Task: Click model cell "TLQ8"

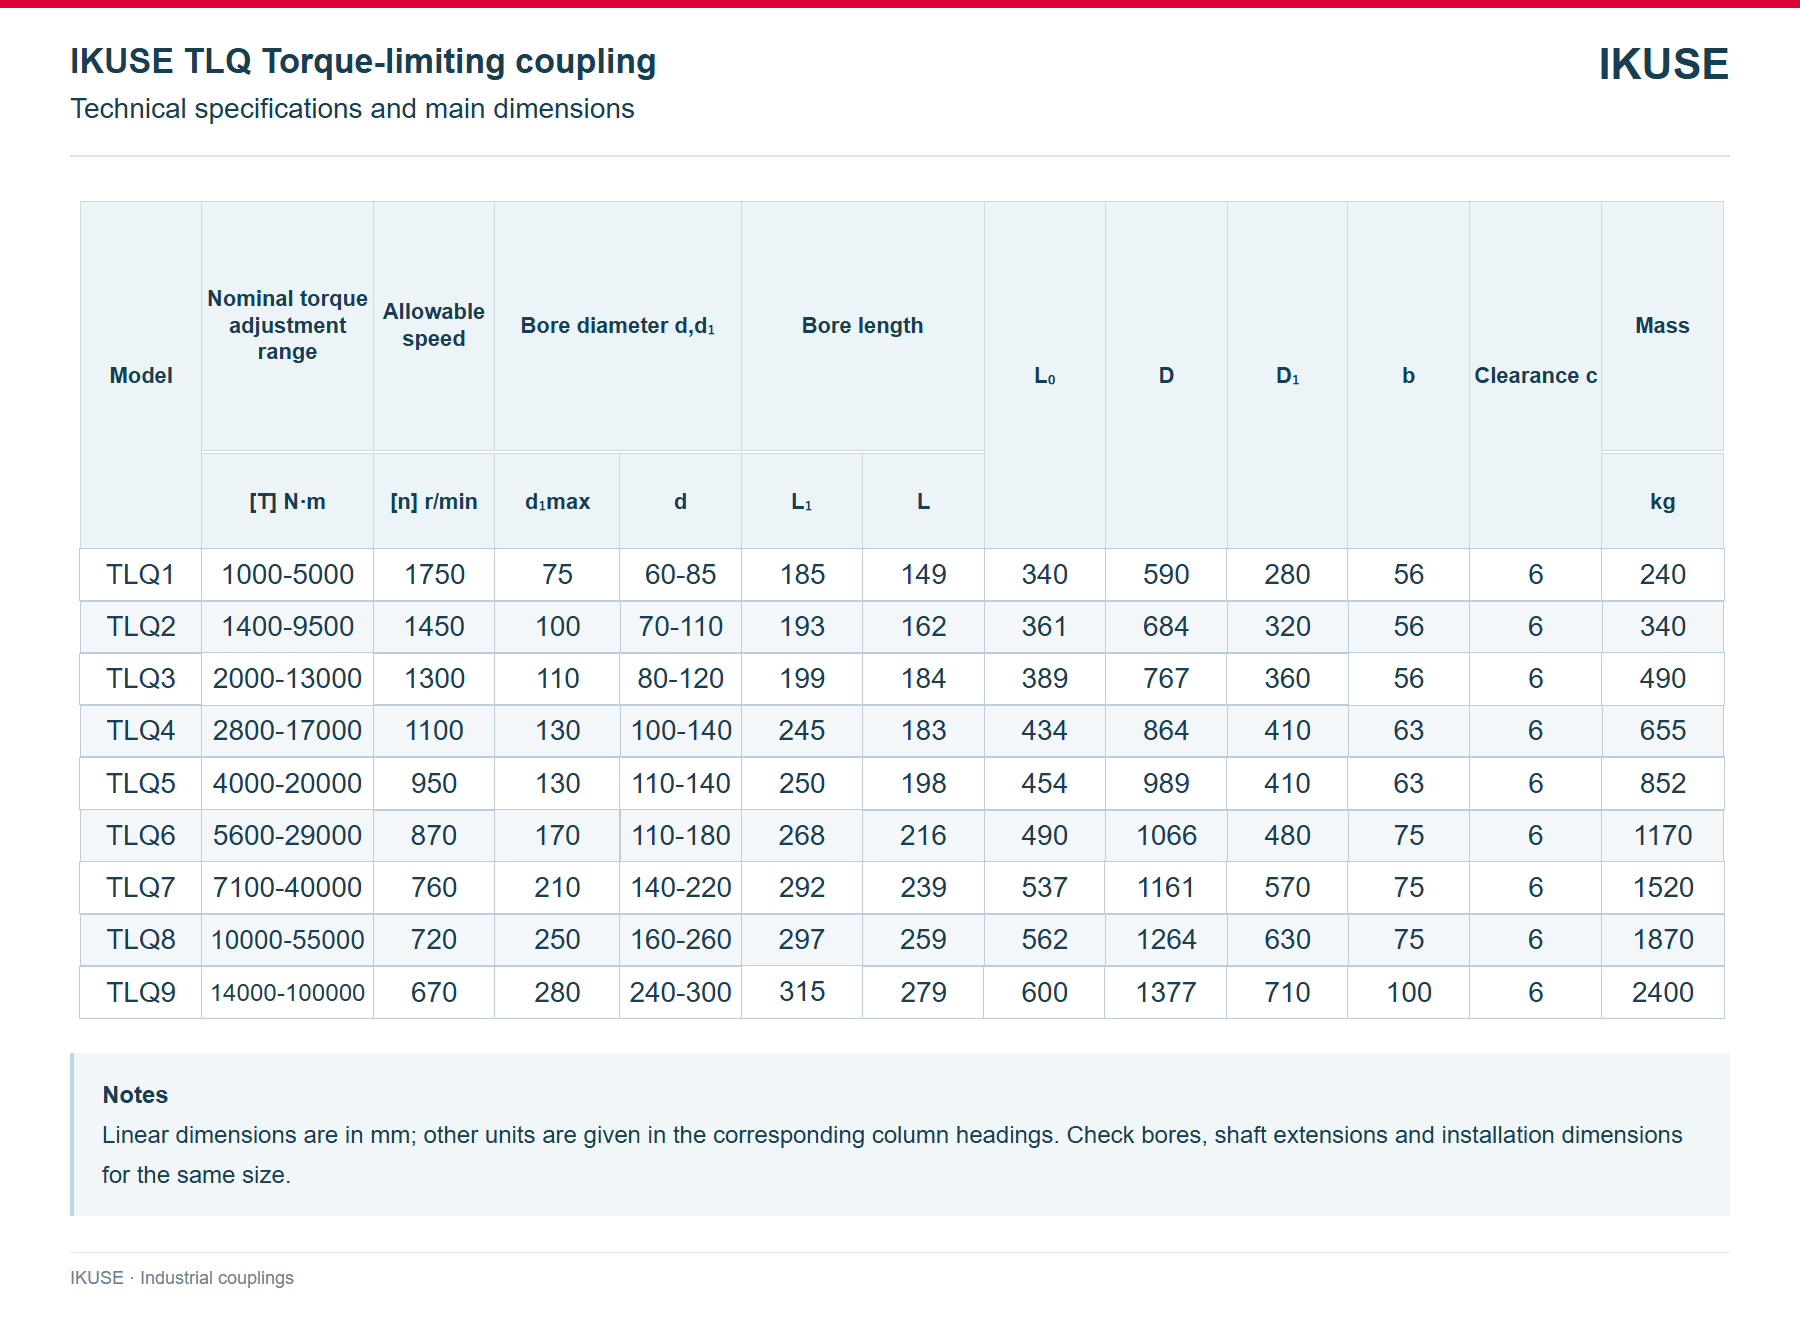Action: pos(141,940)
